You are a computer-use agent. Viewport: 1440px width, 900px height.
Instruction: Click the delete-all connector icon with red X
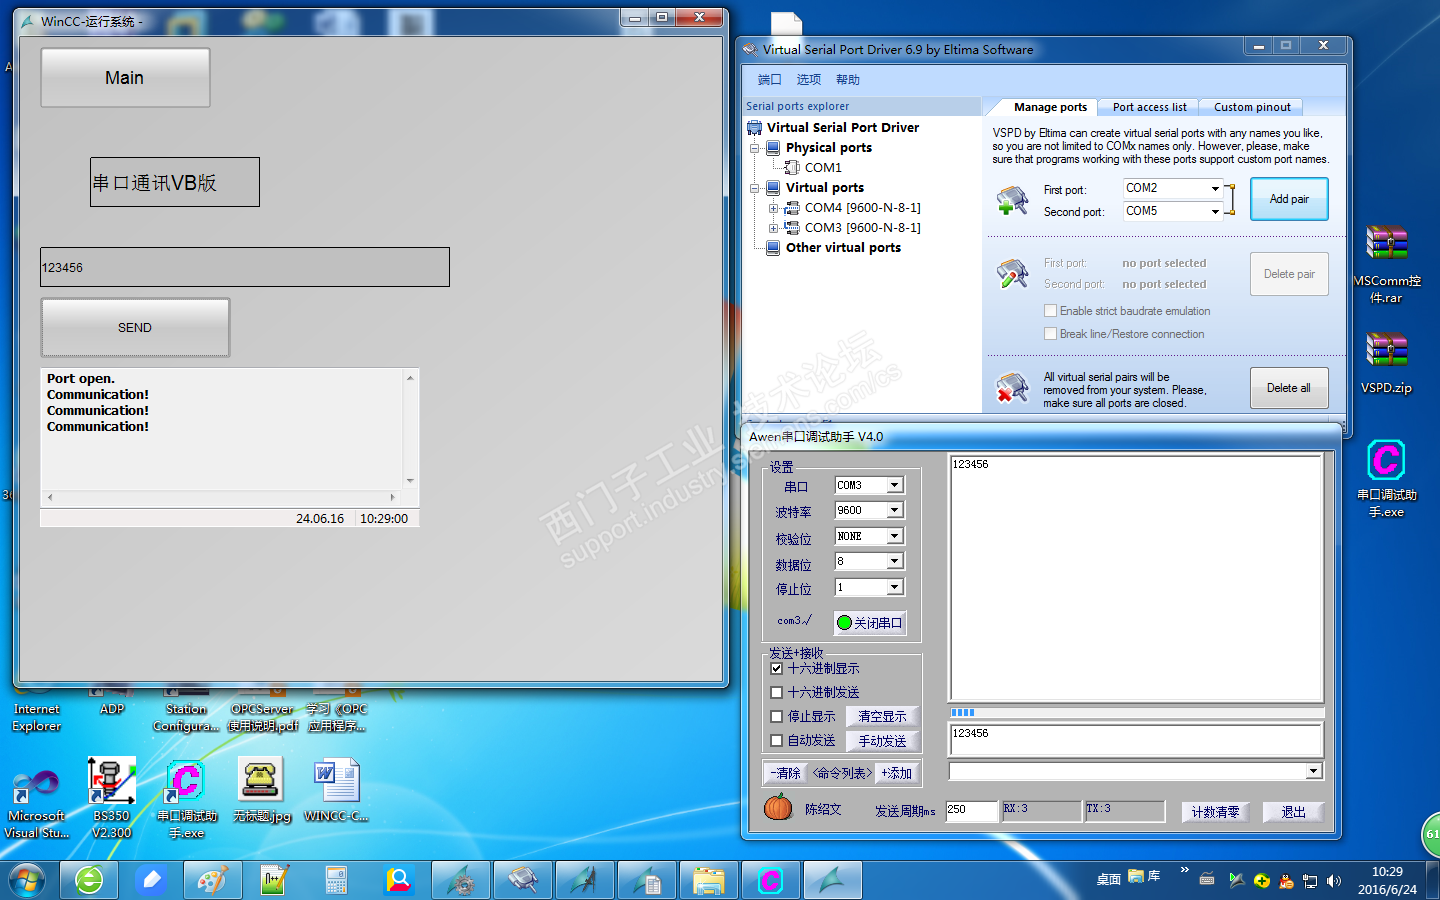pyautogui.click(x=1012, y=388)
